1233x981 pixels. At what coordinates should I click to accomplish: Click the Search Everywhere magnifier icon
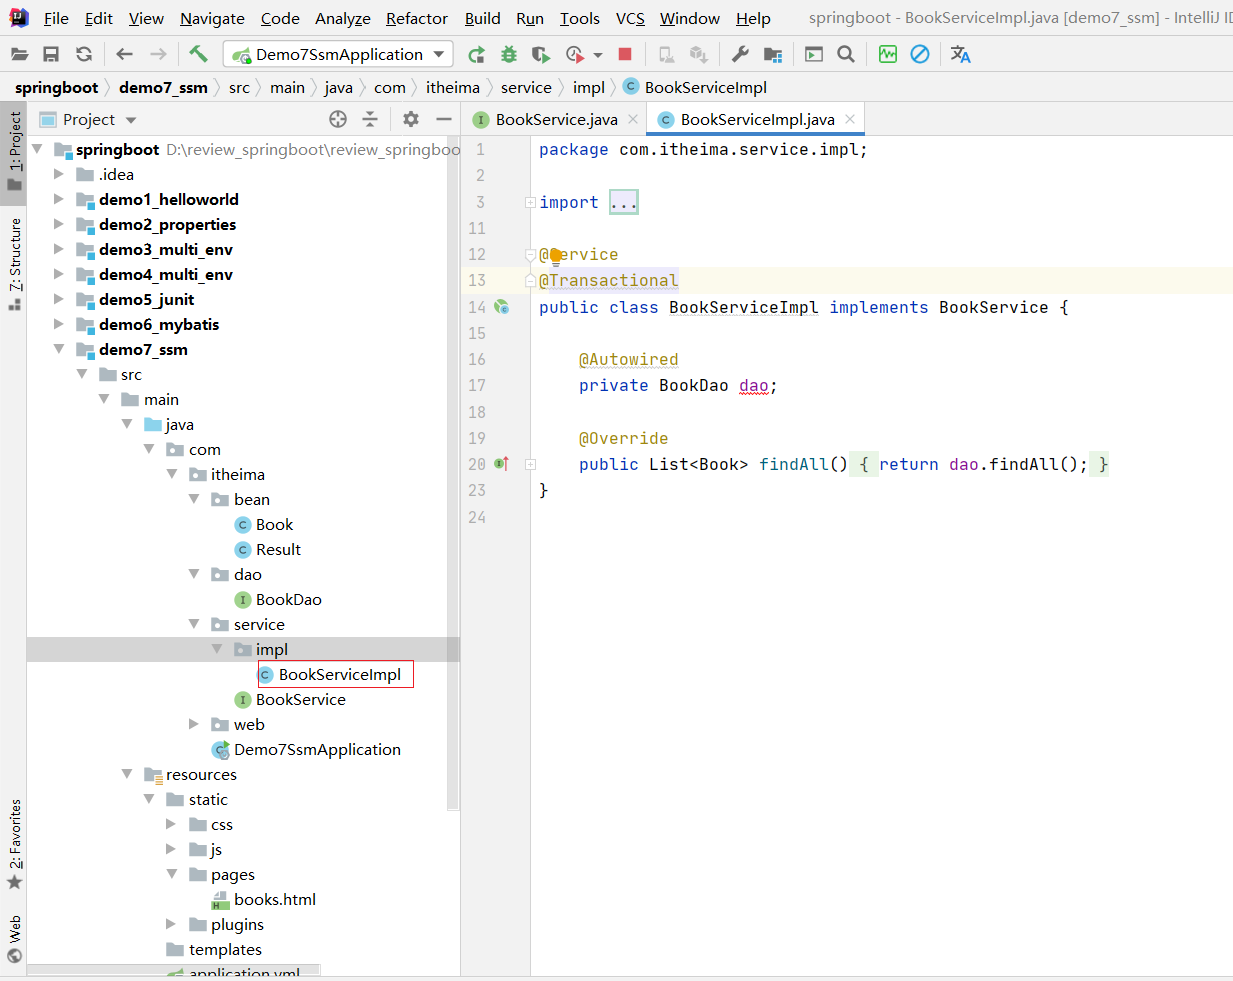[x=846, y=54]
